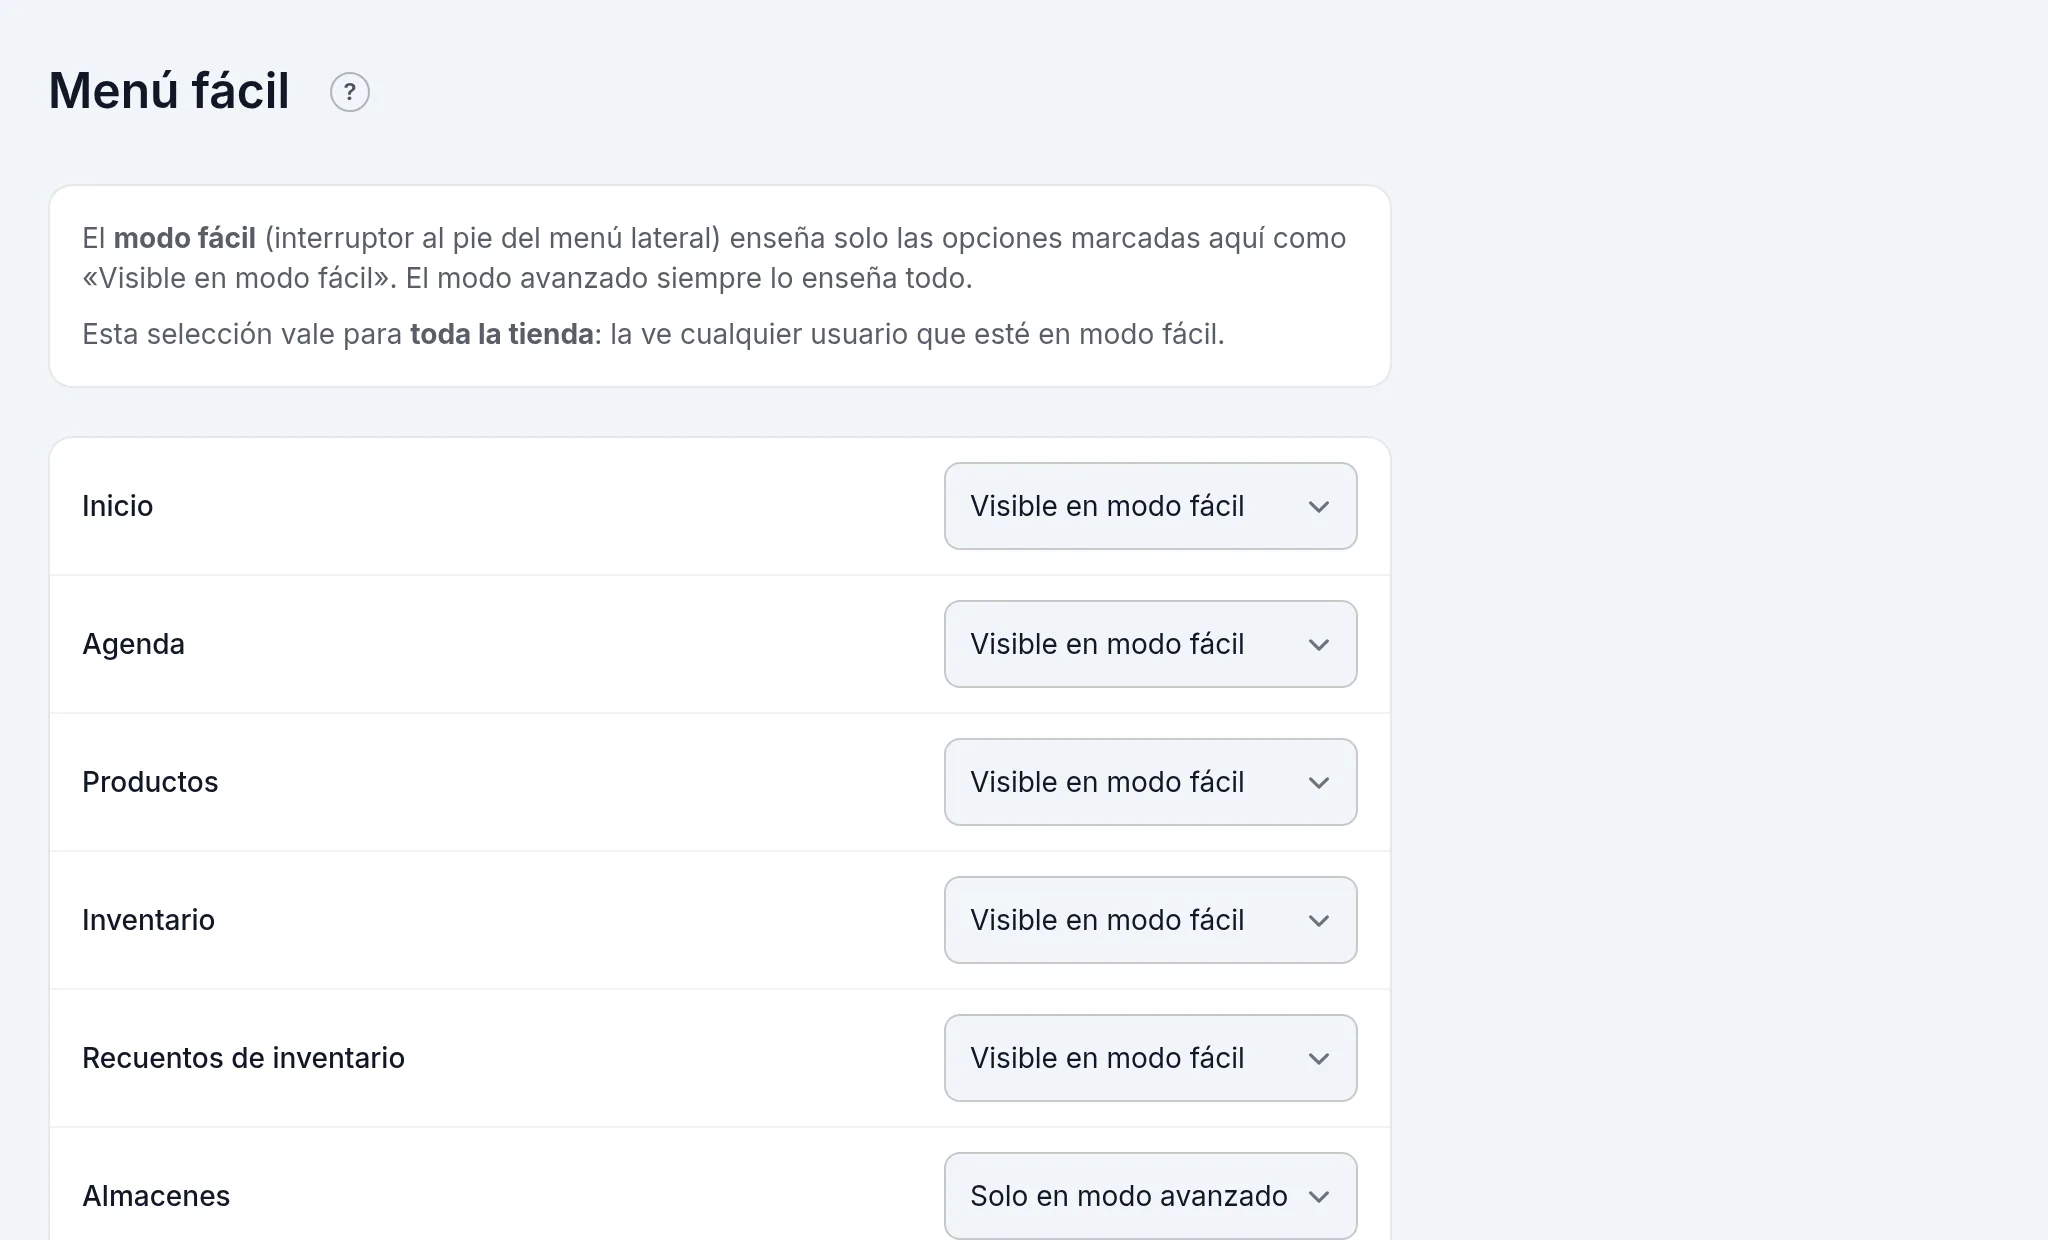Open the Almacenes visibility dropdown
This screenshot has width=2048, height=1240.
pyautogui.click(x=1150, y=1196)
